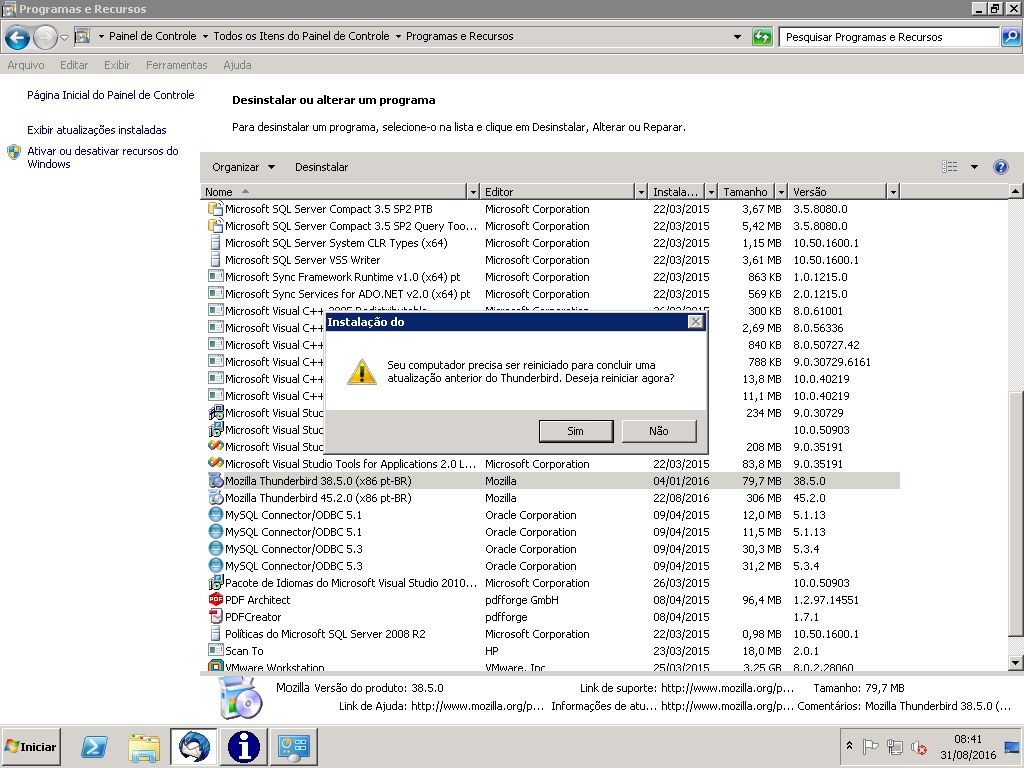
Task: Click Sim to restart now
Action: coord(575,431)
